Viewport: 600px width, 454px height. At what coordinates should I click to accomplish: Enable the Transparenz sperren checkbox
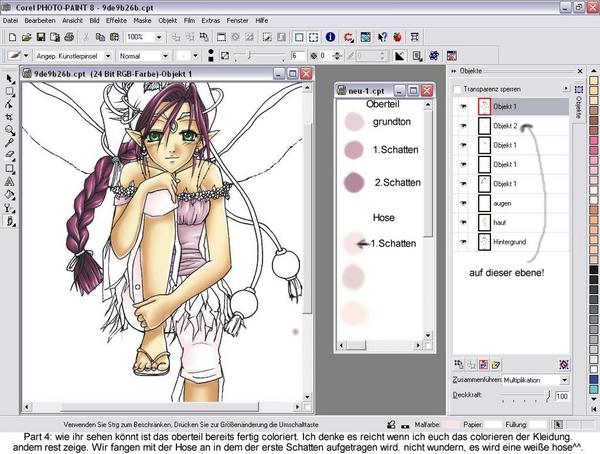pyautogui.click(x=457, y=89)
